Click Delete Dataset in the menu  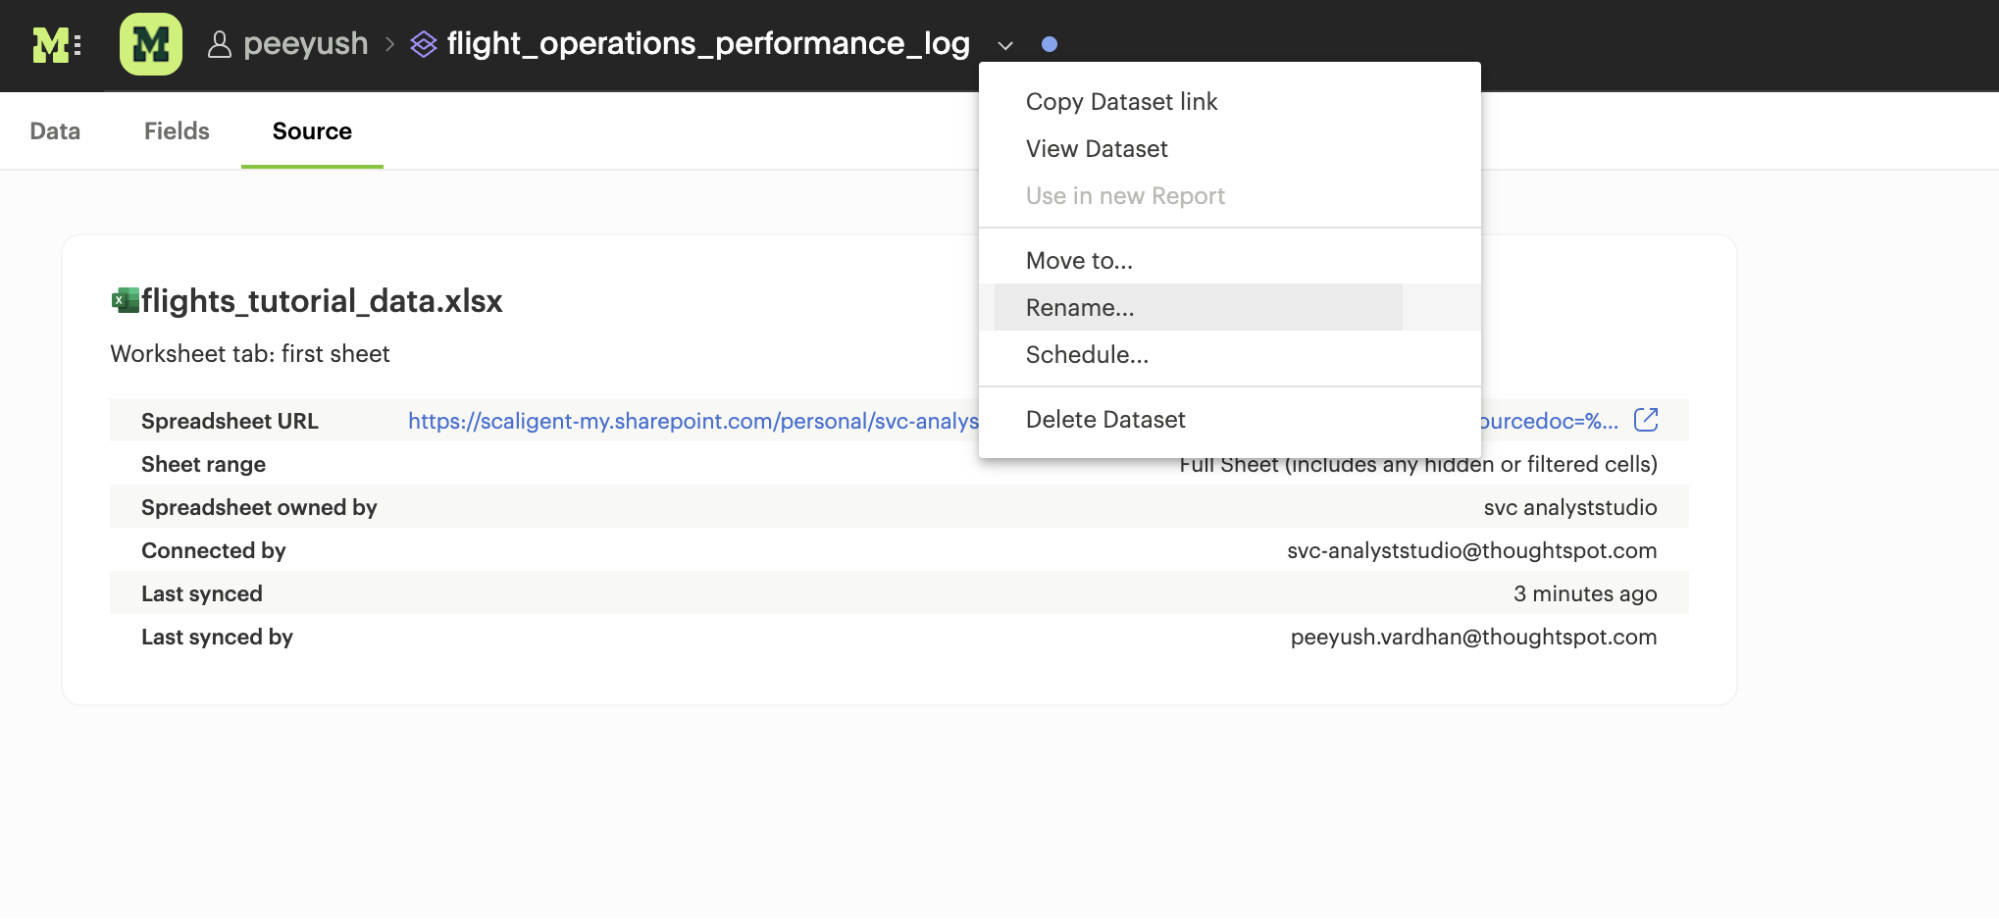click(1105, 420)
